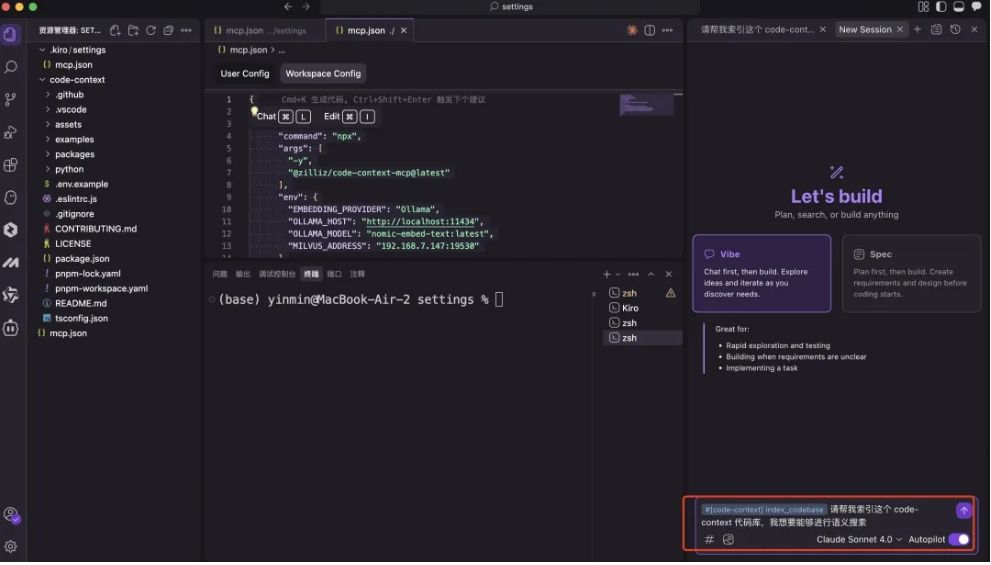Viewport: 991px width, 565px height.
Task: Toggle the Autopilot switch off
Action: point(959,540)
